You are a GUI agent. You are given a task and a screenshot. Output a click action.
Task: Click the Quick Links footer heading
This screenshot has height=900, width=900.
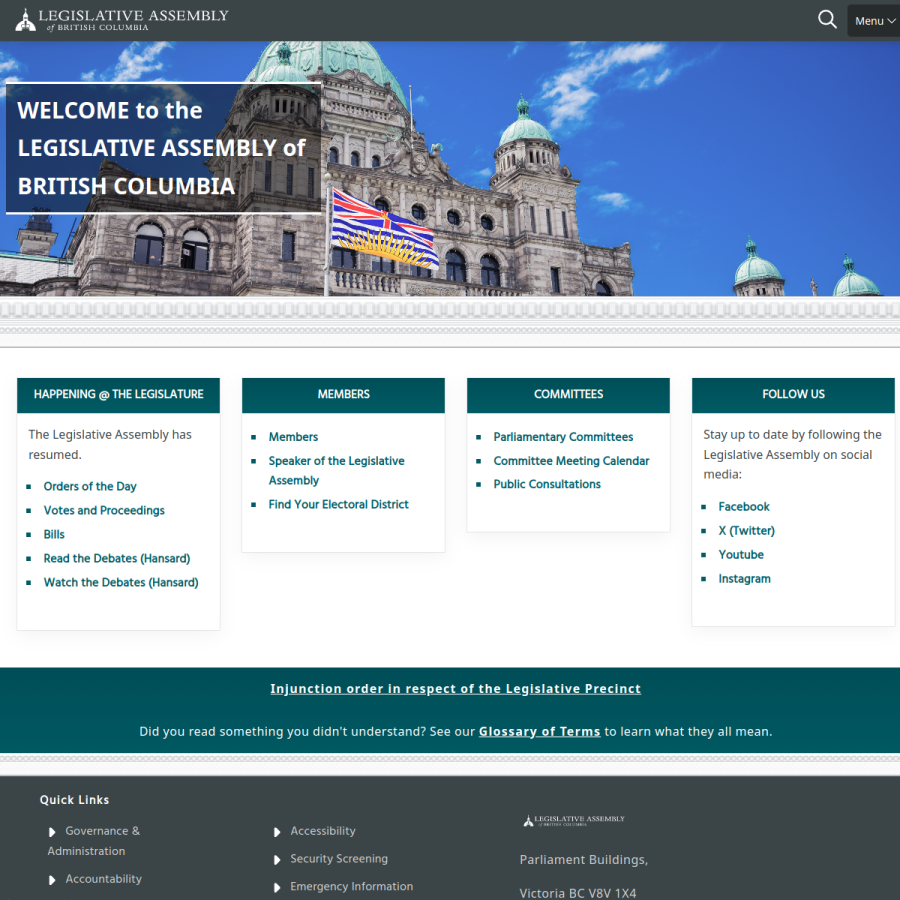[74, 800]
